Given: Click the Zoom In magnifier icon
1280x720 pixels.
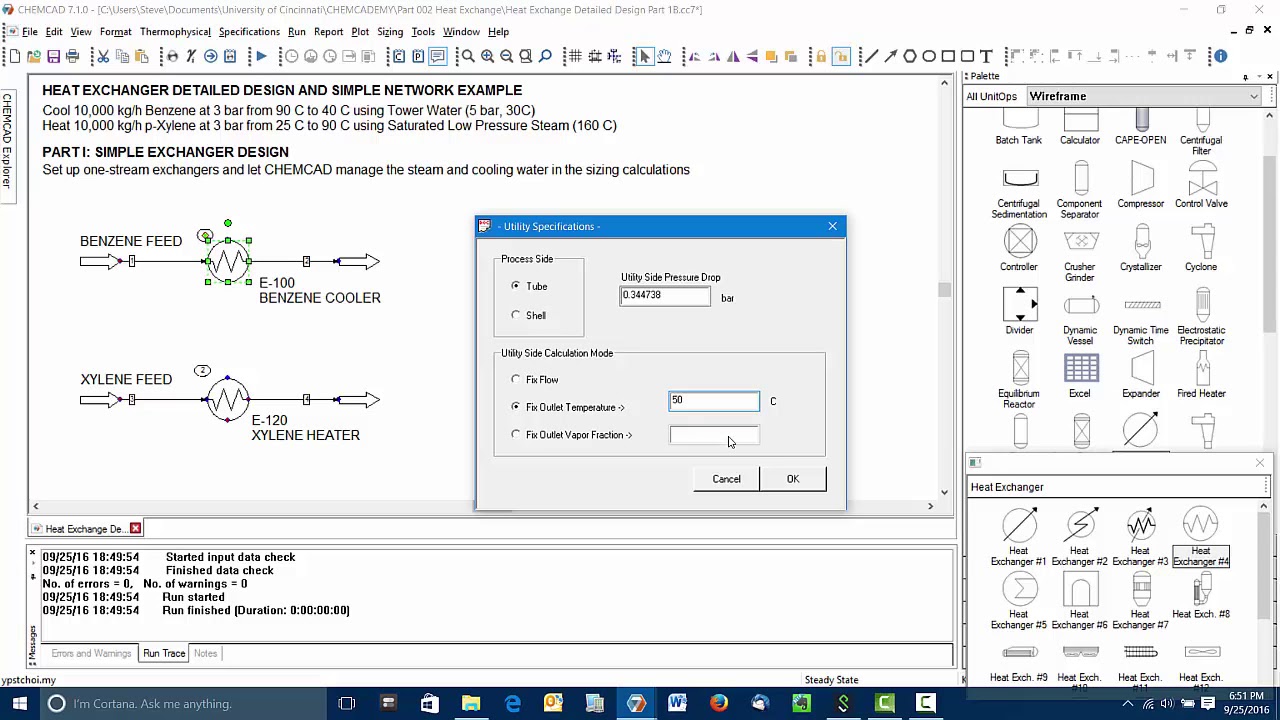Looking at the screenshot, I should point(487,56).
